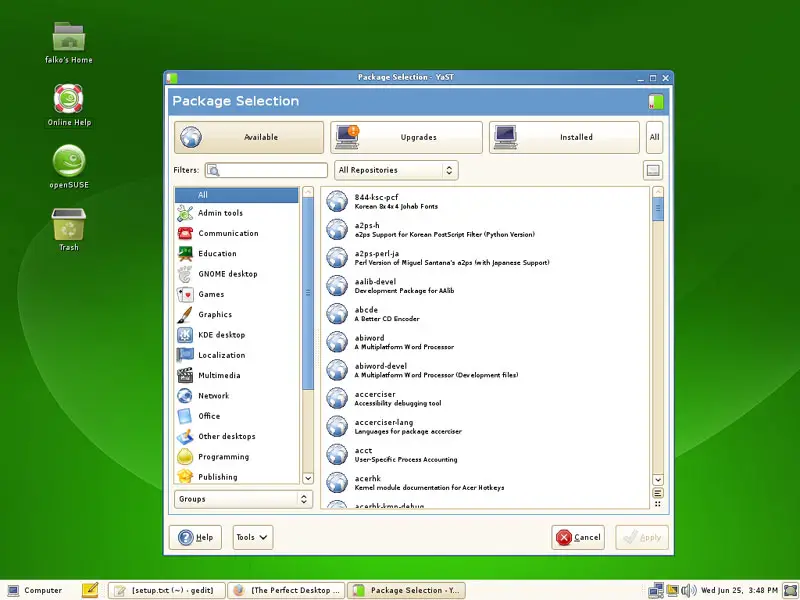Viewport: 800px width, 600px height.
Task: Open the Tools dropdown menu
Action: point(253,537)
